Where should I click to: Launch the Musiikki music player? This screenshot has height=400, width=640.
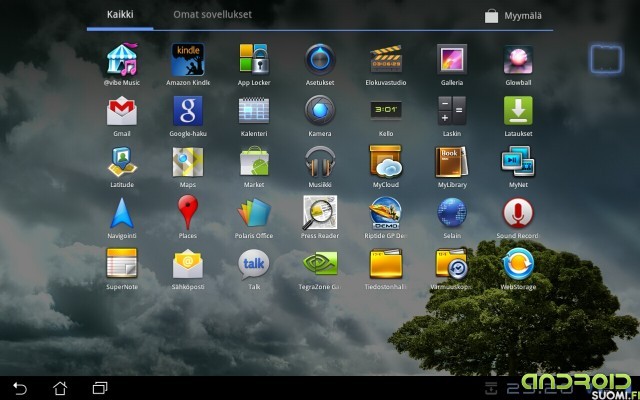coord(320,162)
